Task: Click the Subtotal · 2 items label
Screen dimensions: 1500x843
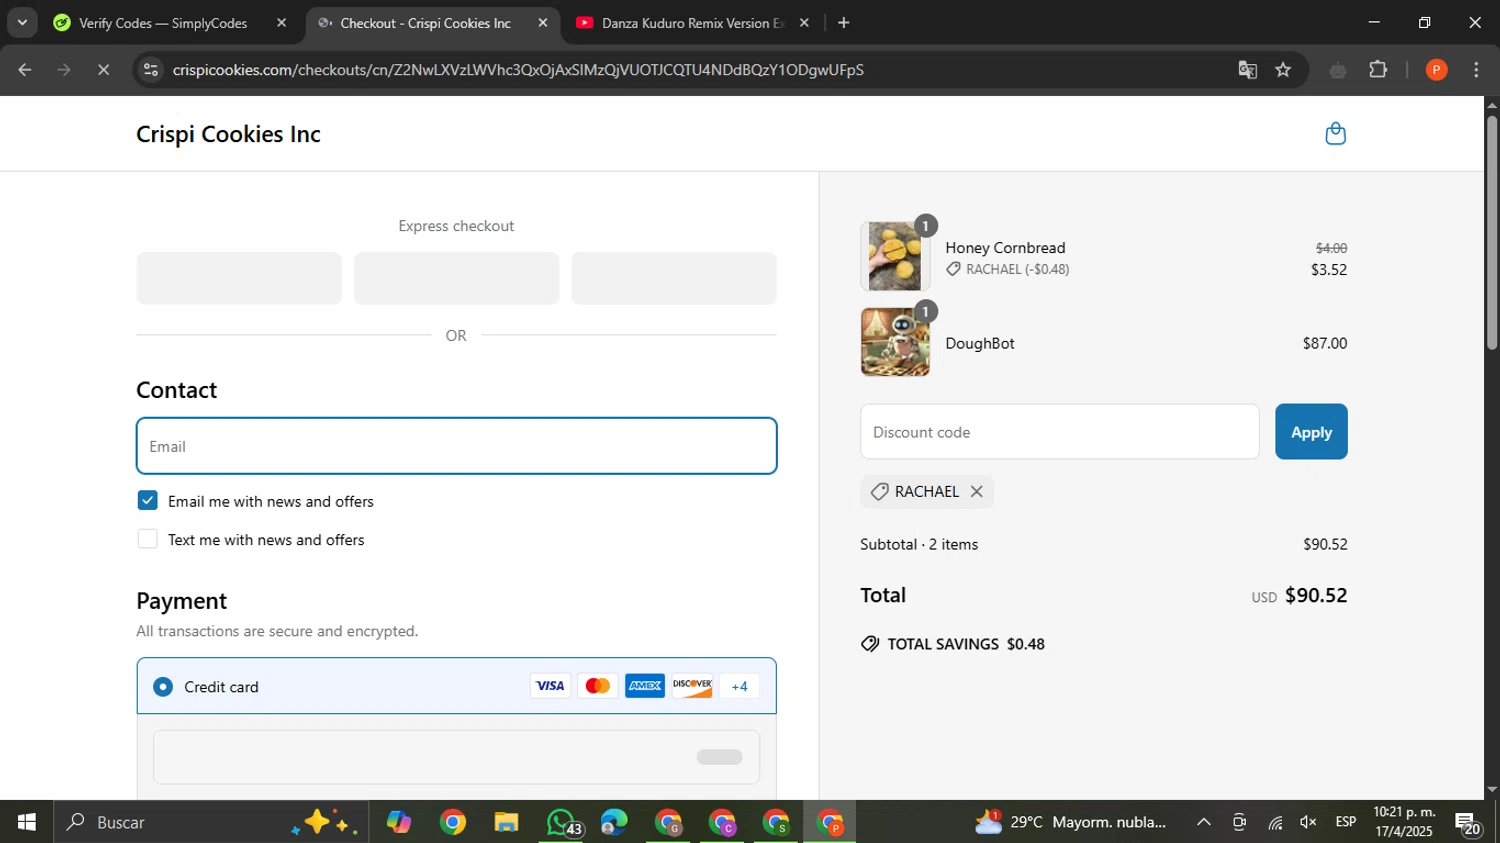Action: coord(919,544)
